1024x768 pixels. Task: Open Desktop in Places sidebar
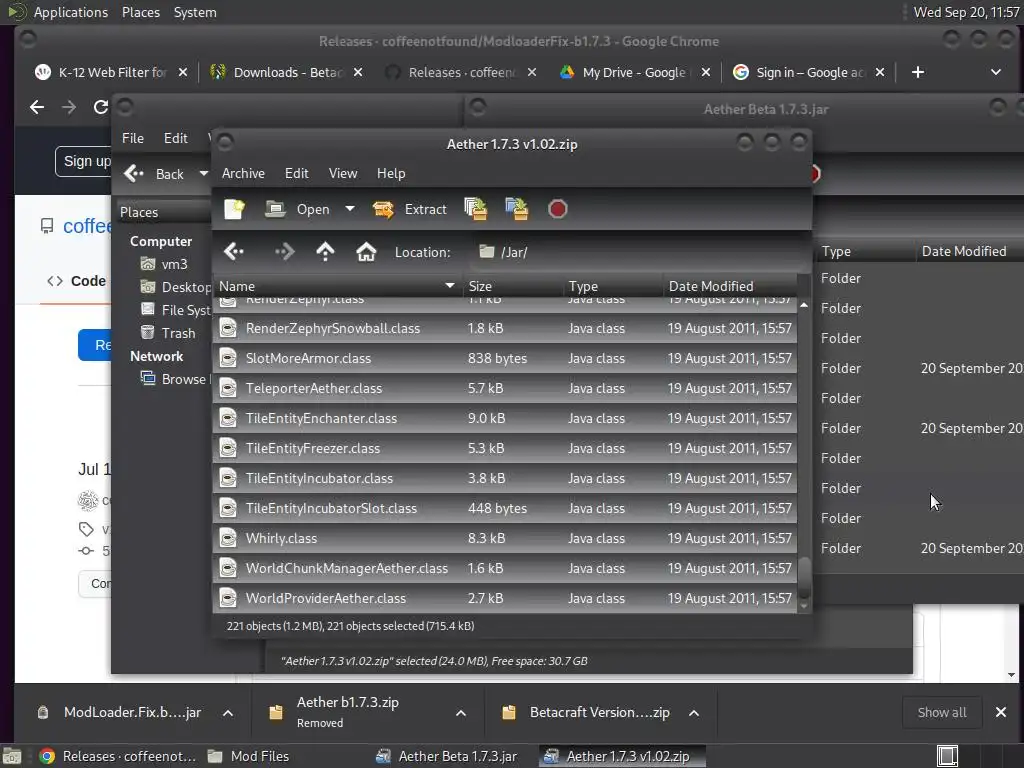175,287
